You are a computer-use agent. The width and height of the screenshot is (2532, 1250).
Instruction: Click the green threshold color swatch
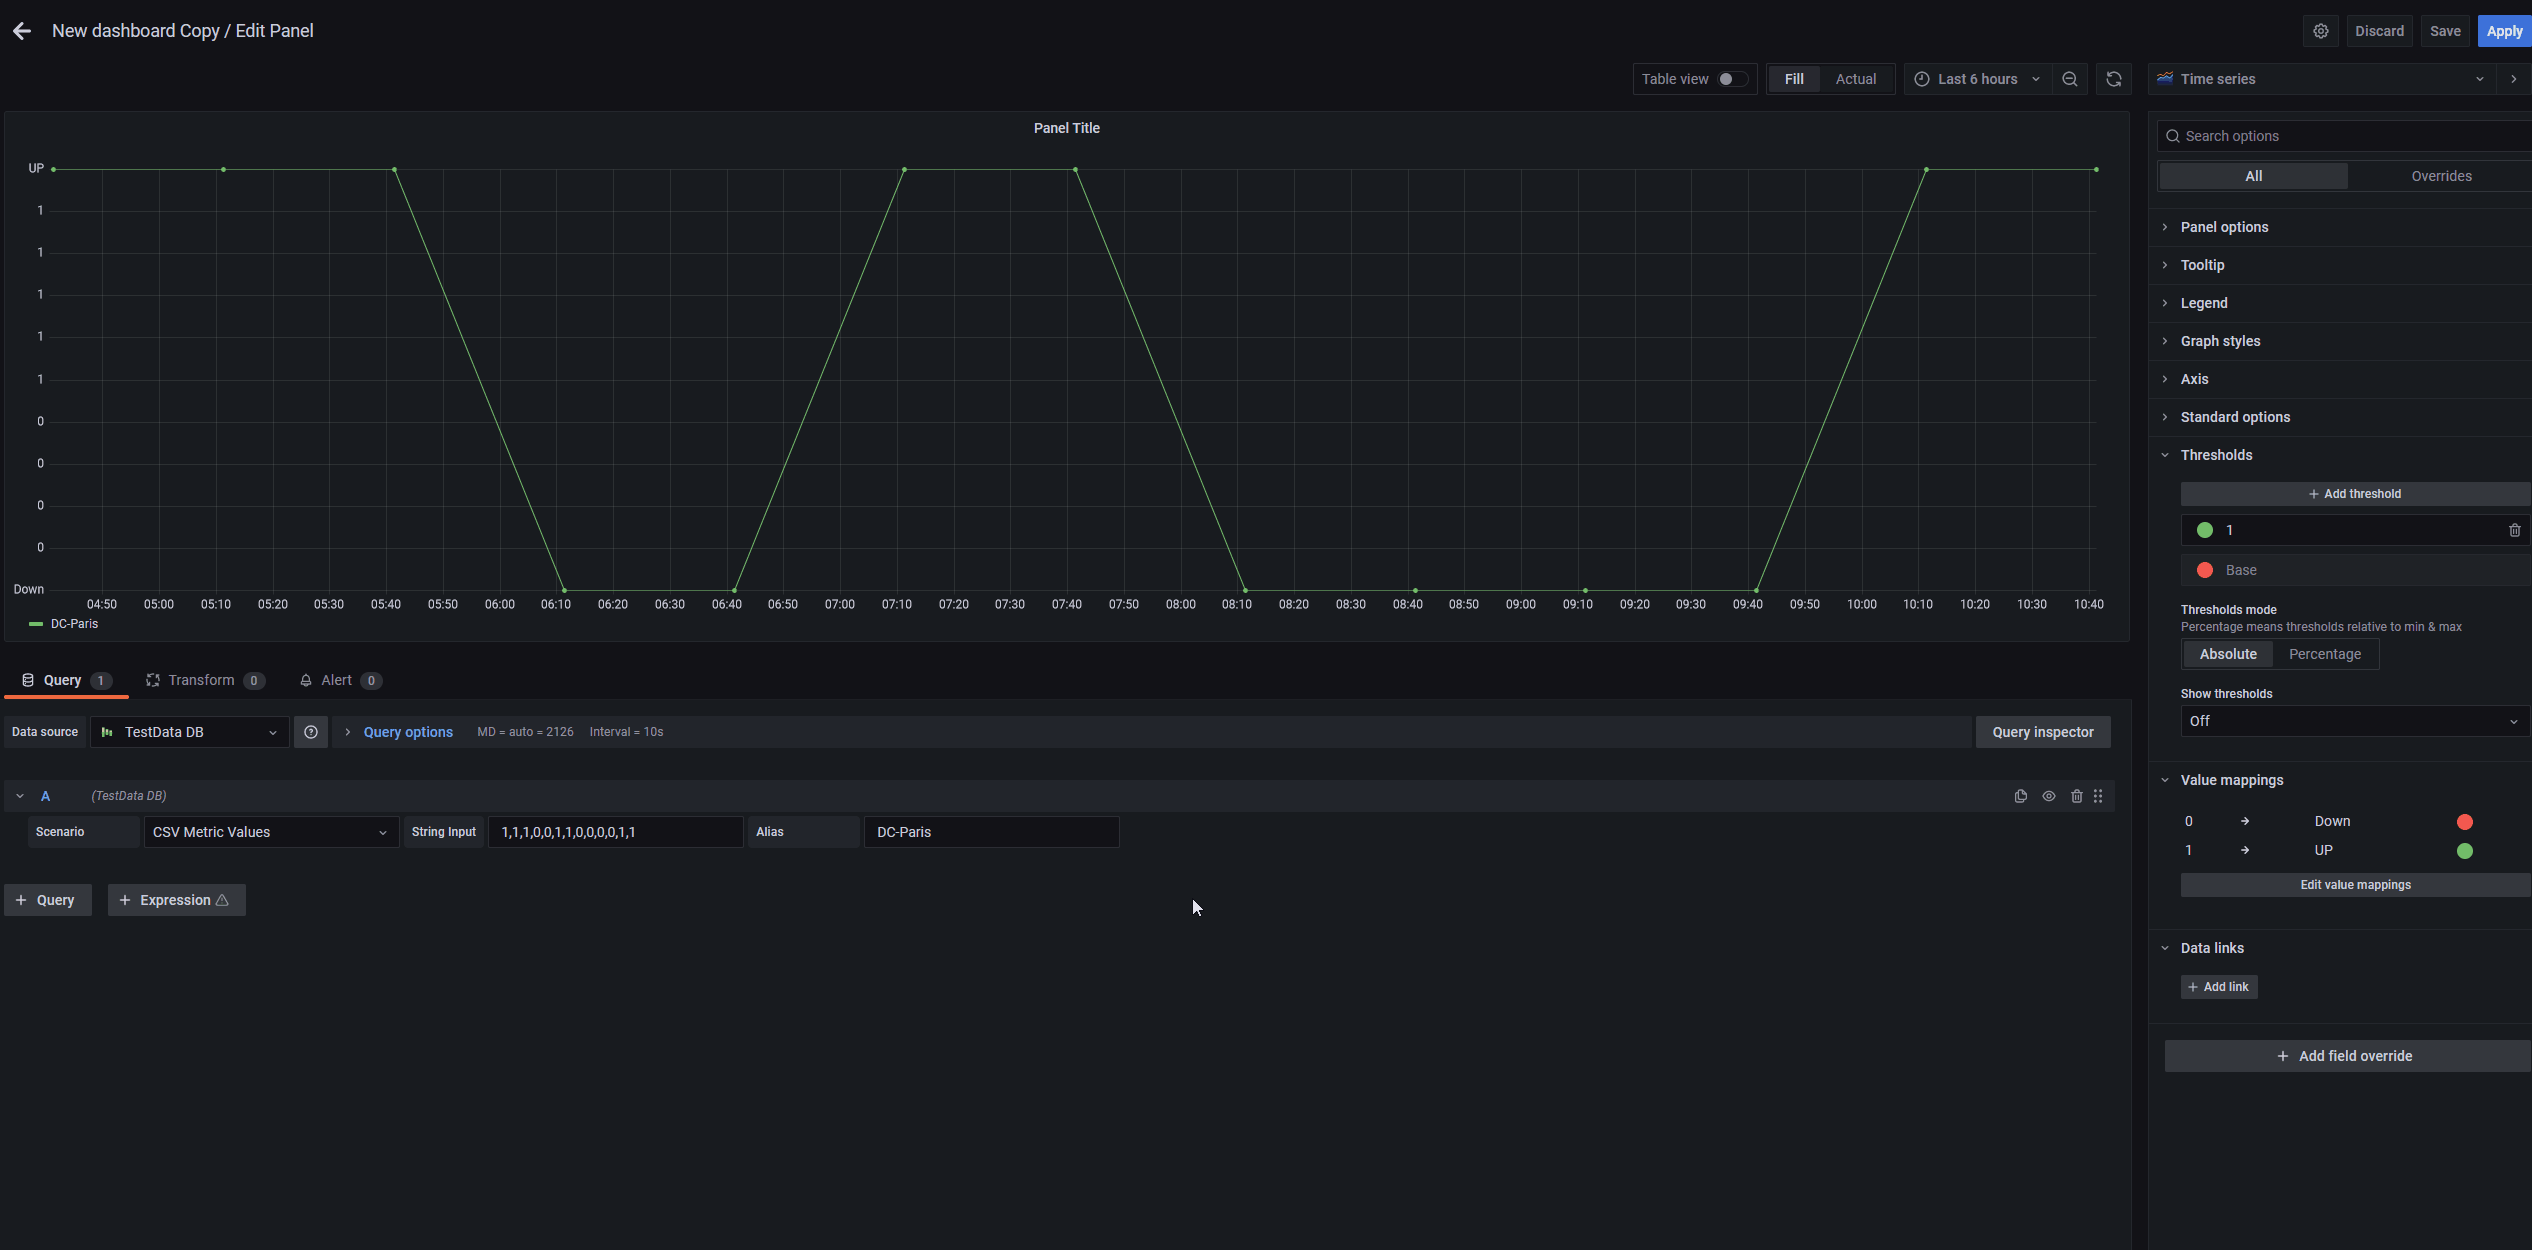pos(2205,530)
